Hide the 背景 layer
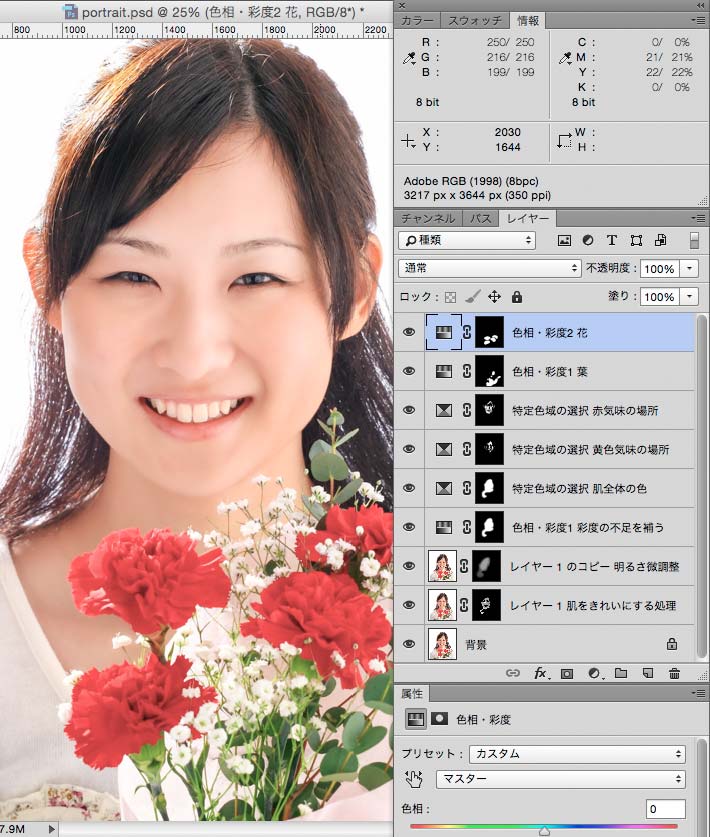This screenshot has width=710, height=837. [x=408, y=644]
